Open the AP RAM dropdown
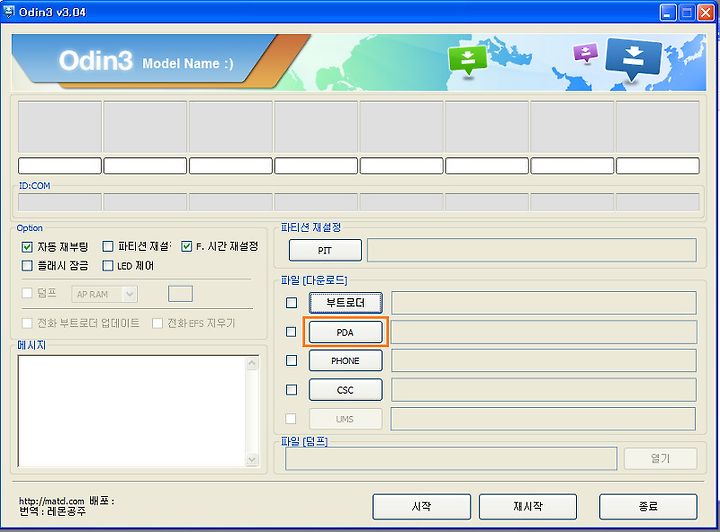Image resolution: width=720 pixels, height=532 pixels. 105,294
